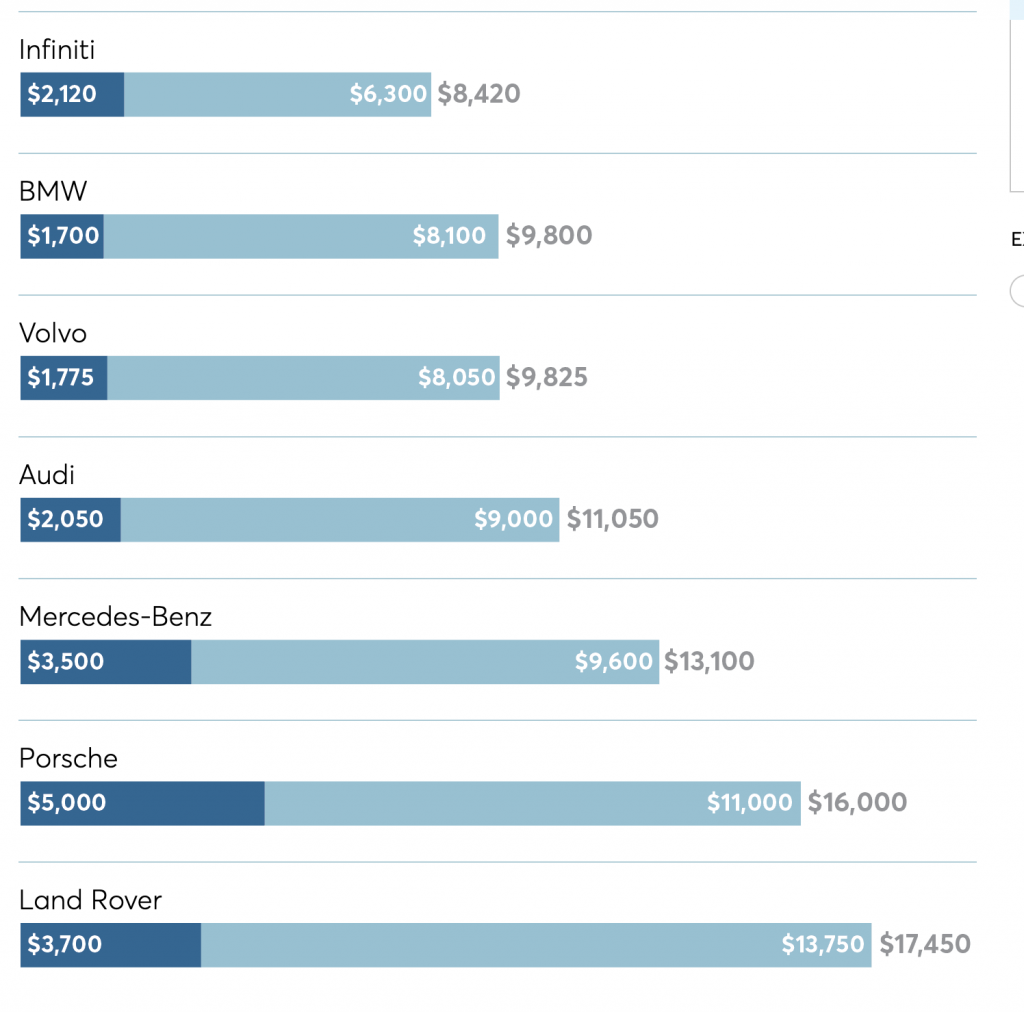Screen dimensions: 1024x1012
Task: Click Audi's $11,050 total label
Action: click(612, 520)
